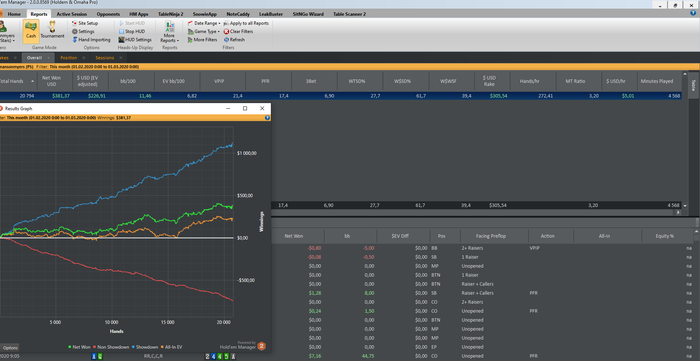700x361 pixels.
Task: Open Hand Importing
Action: 91,40
